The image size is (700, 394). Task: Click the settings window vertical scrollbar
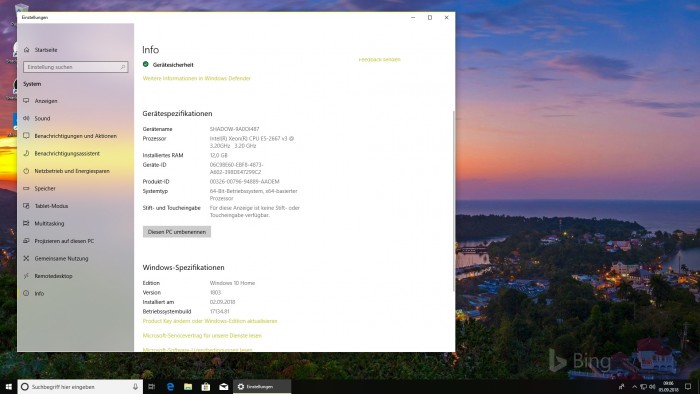(x=454, y=201)
